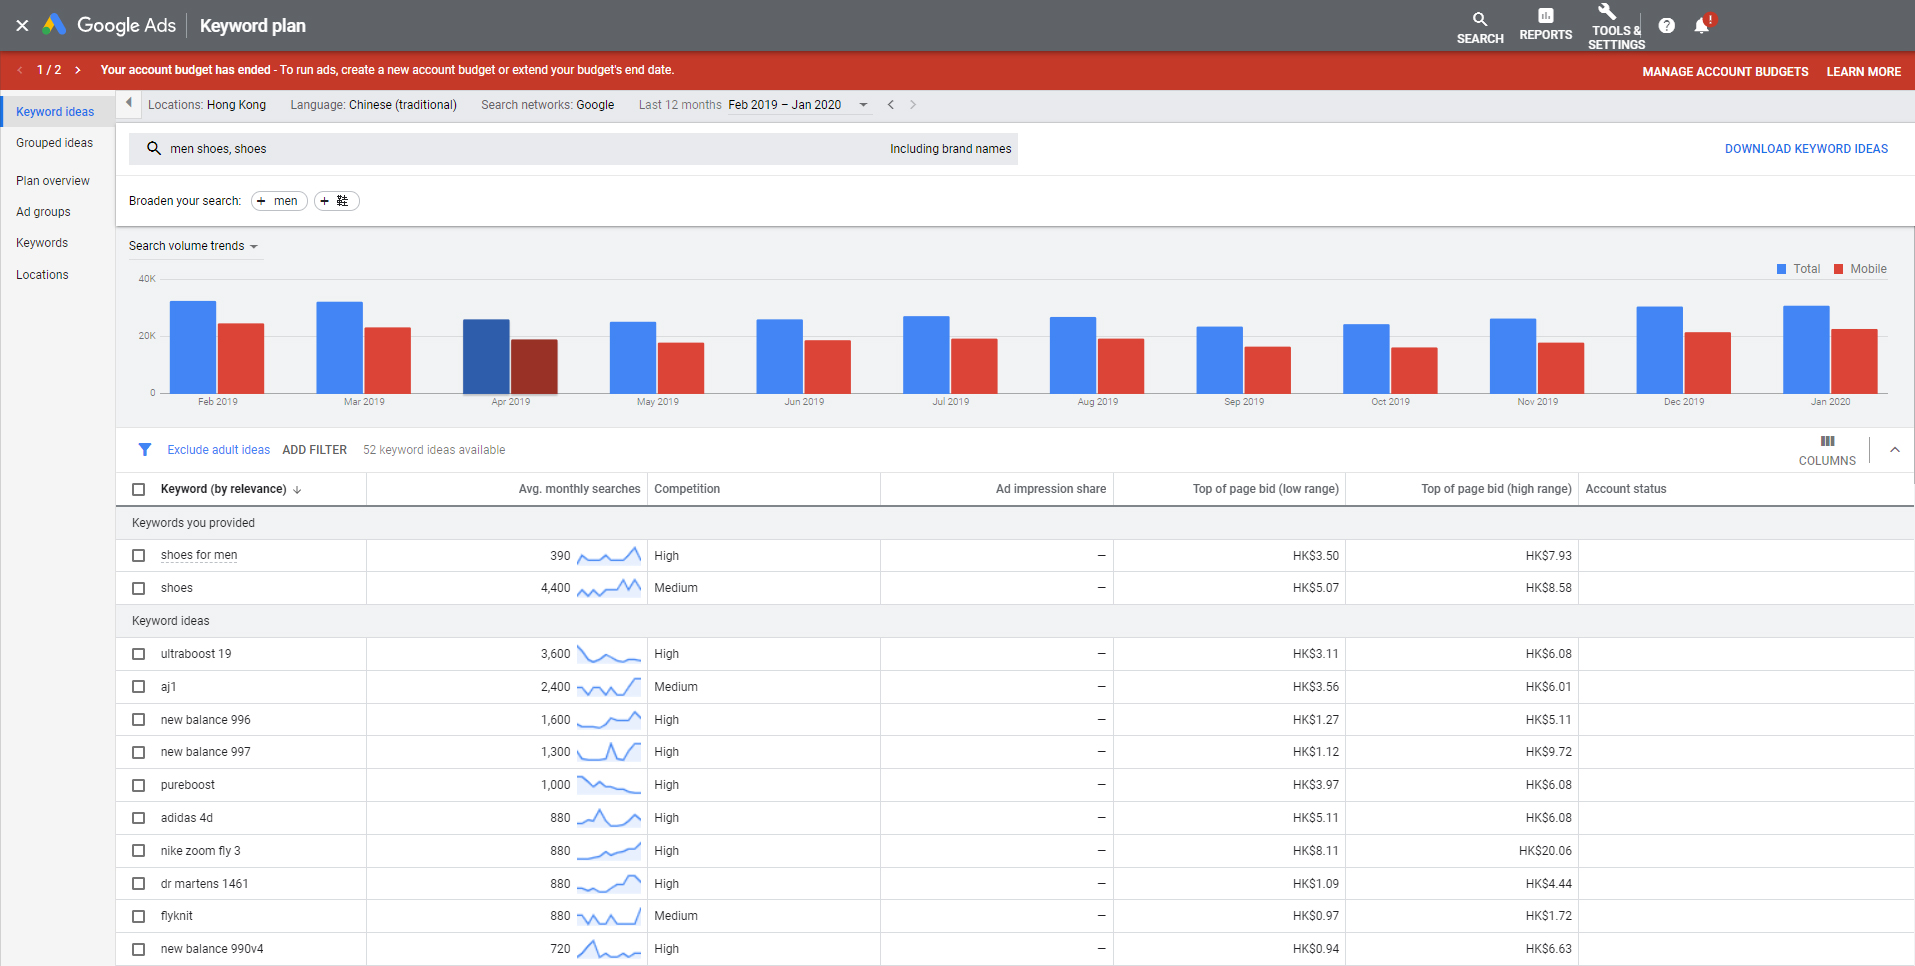Toggle the select-all keywords checkbox

tap(139, 489)
